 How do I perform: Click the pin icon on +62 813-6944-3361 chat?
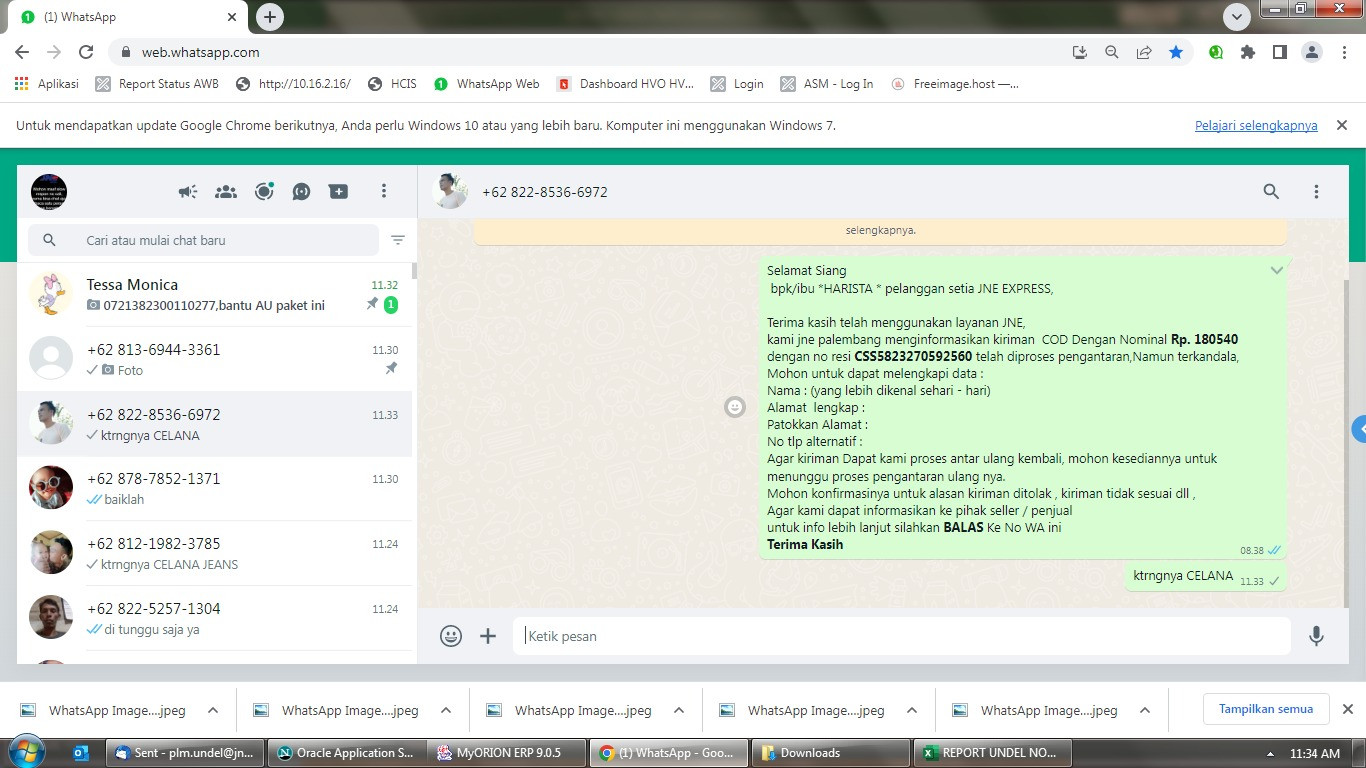pos(391,369)
